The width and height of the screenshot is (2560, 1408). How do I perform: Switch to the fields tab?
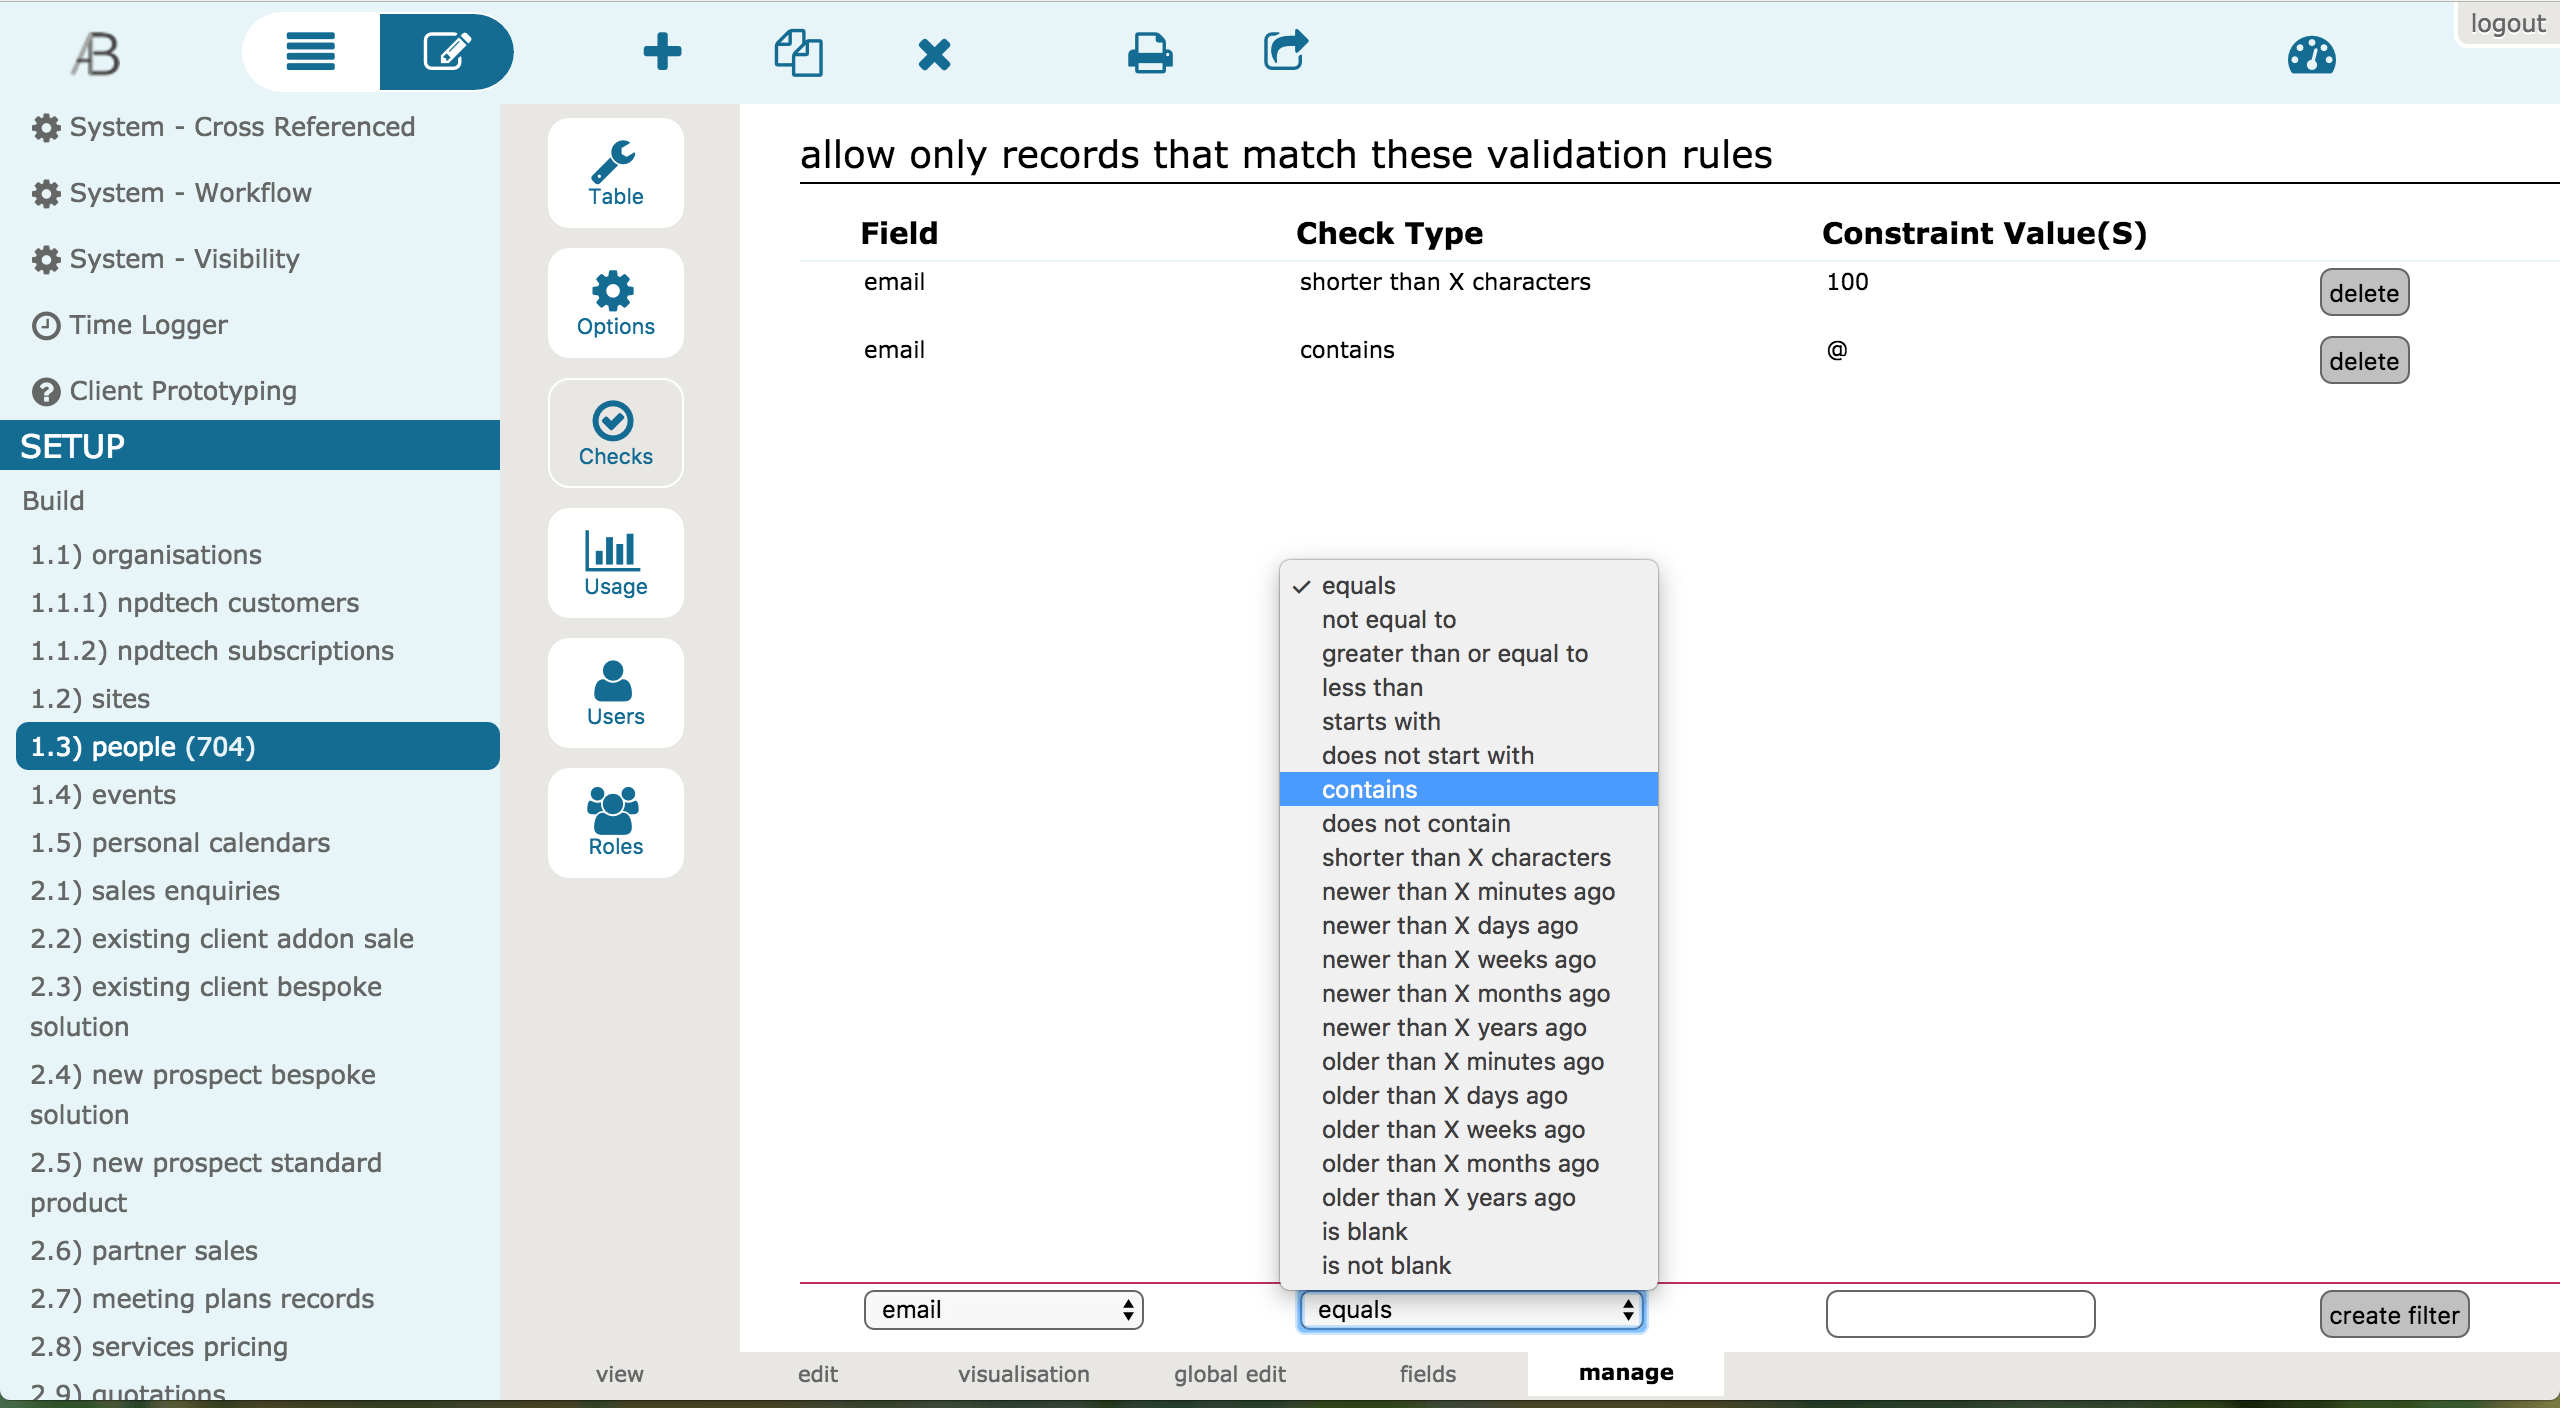pyautogui.click(x=1427, y=1374)
